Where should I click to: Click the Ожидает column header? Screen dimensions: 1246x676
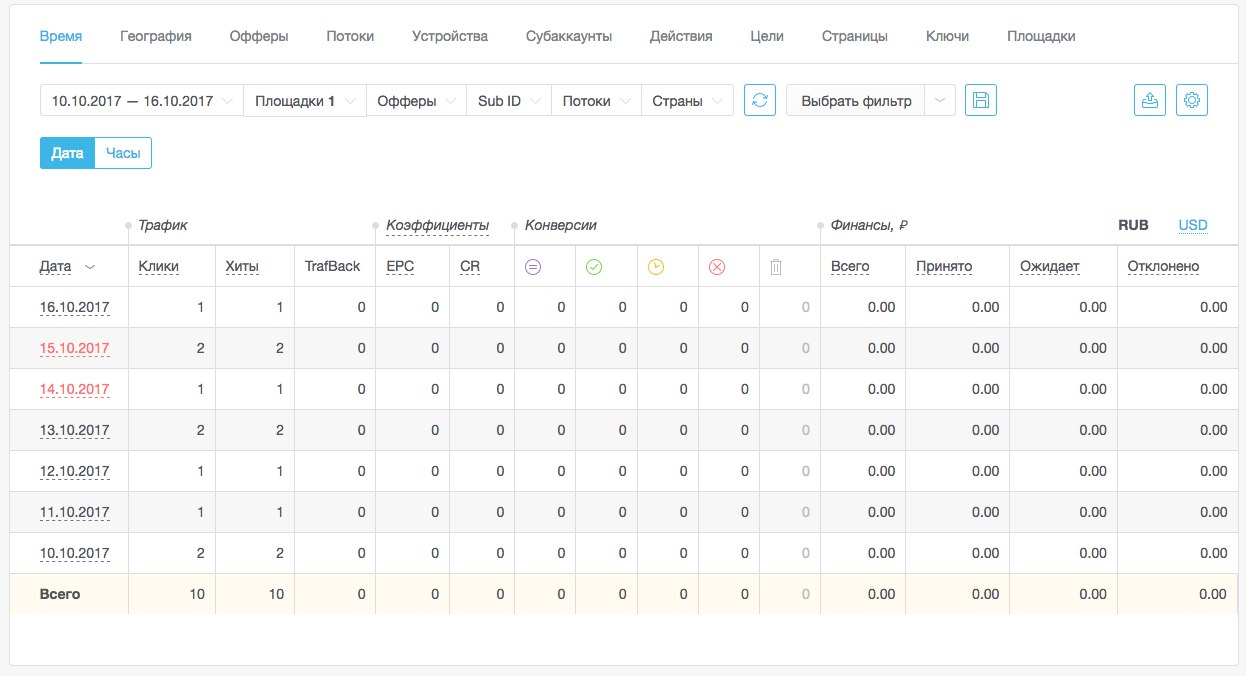1049,267
